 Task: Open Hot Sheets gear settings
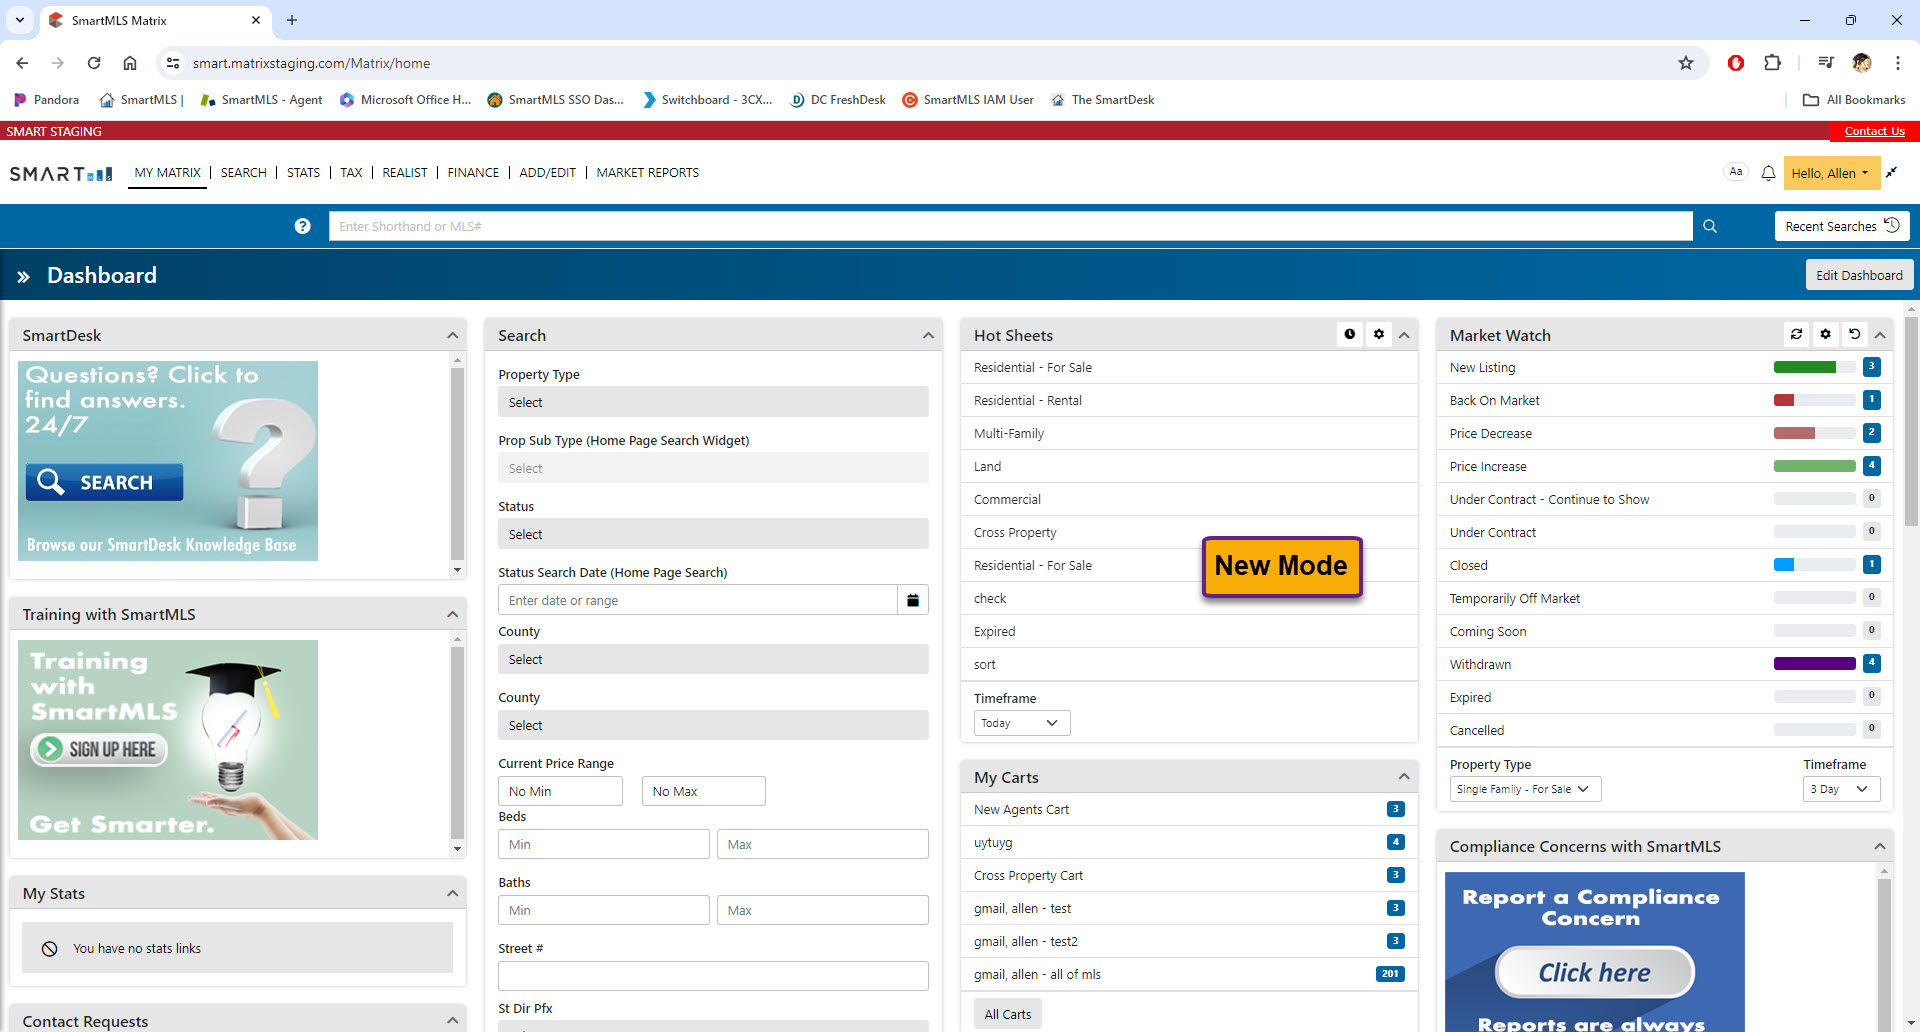[x=1379, y=335]
